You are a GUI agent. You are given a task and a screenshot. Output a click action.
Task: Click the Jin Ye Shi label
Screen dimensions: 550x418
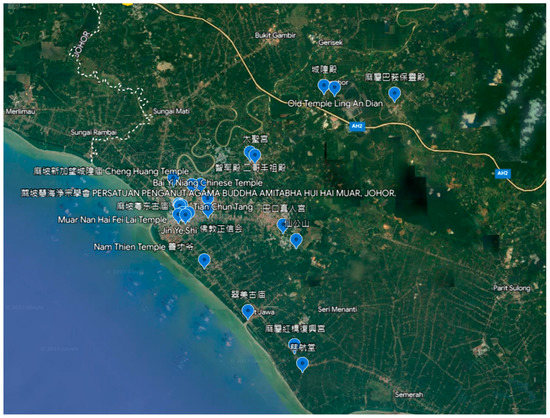(179, 230)
